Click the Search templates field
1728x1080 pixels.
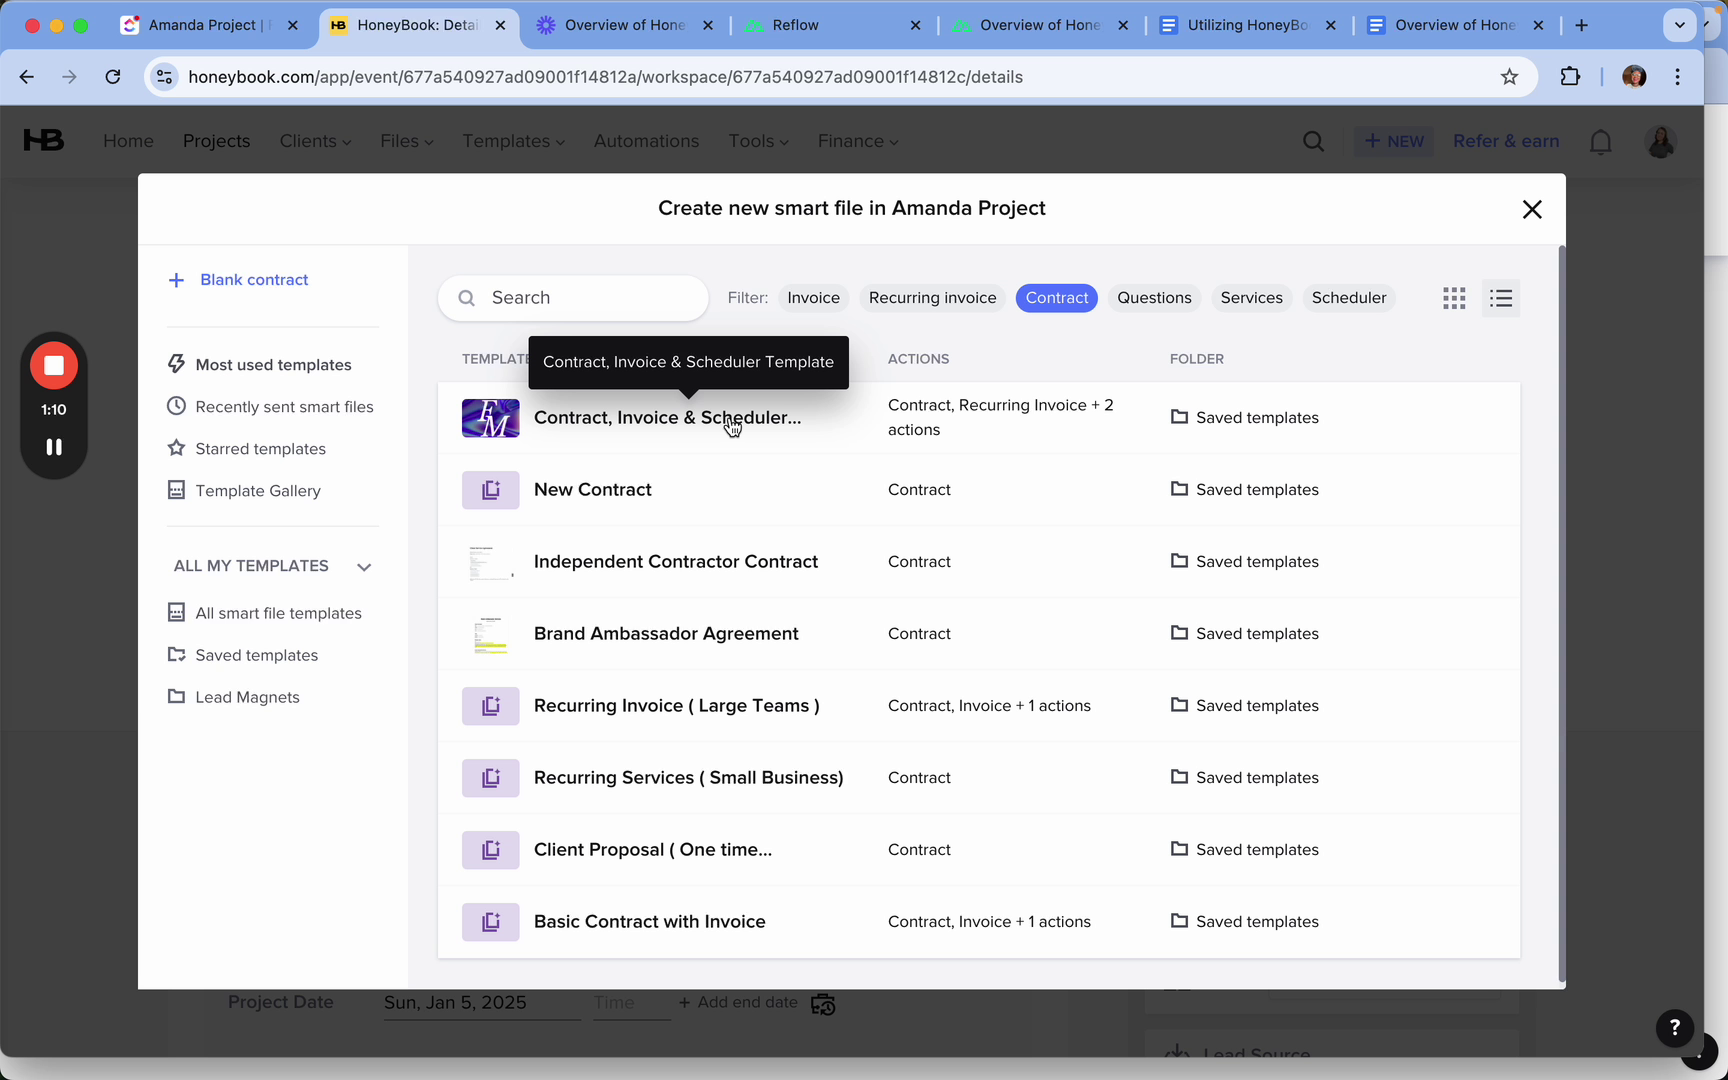pyautogui.click(x=573, y=298)
